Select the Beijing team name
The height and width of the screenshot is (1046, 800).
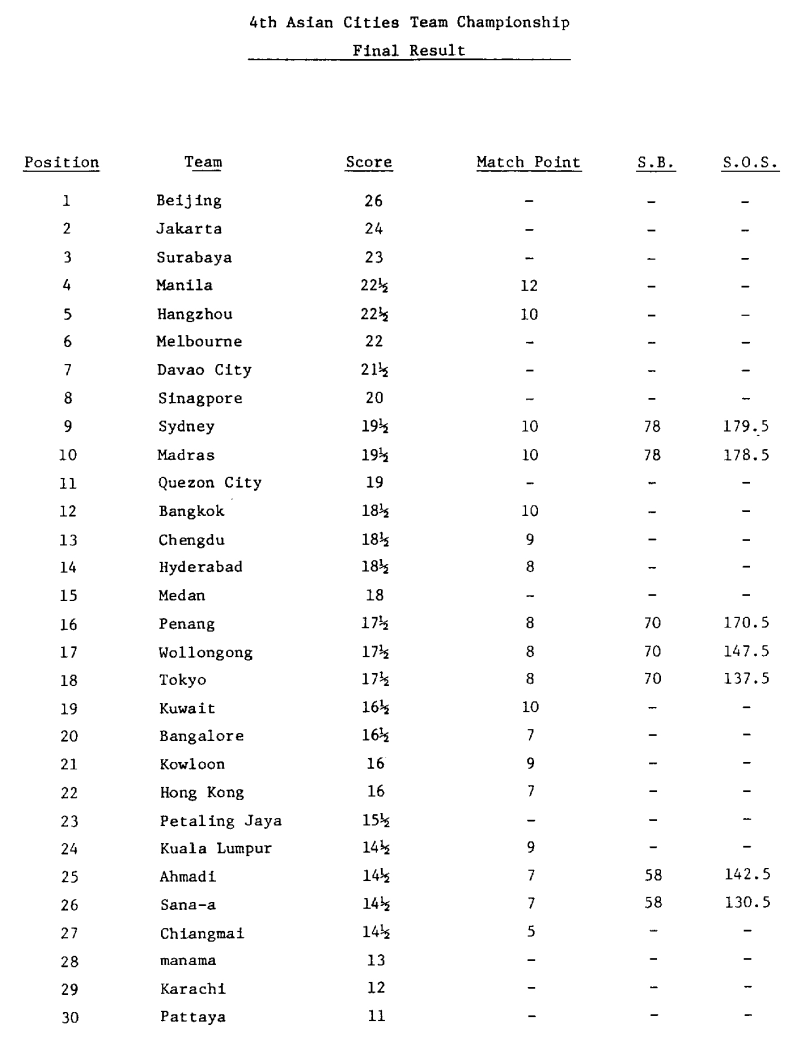[190, 201]
